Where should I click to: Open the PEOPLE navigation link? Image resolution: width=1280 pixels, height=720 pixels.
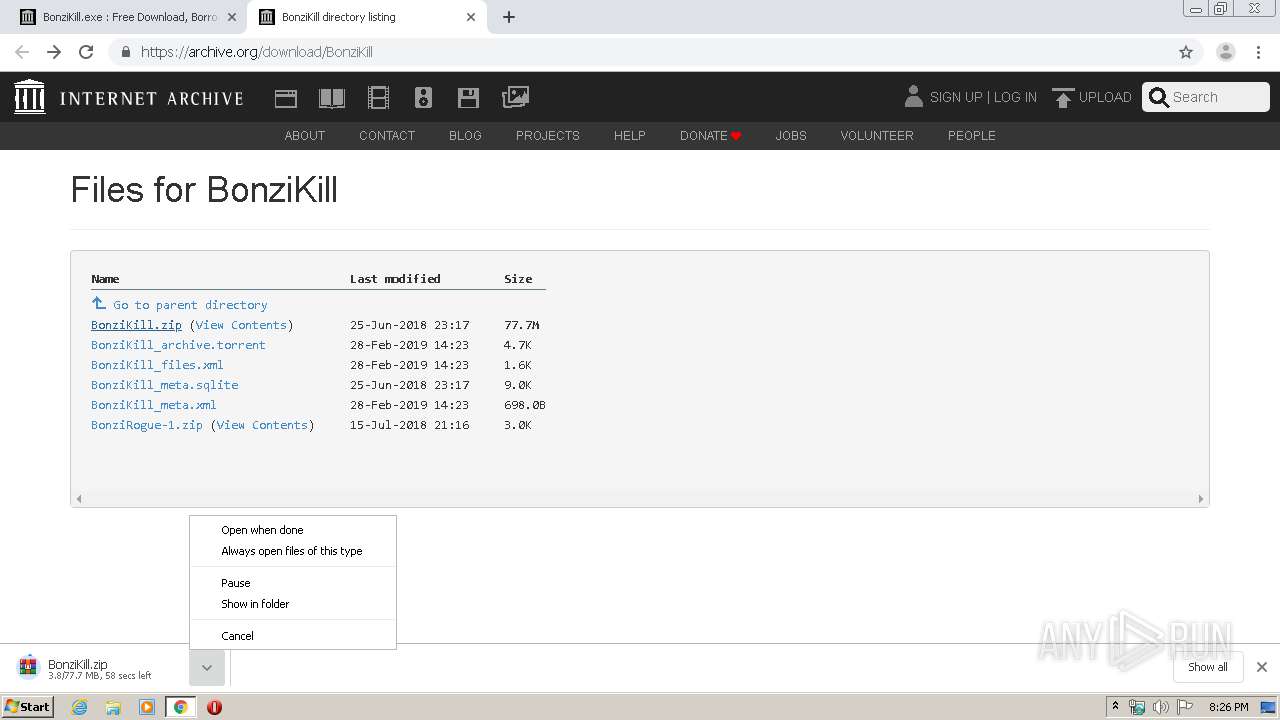pyautogui.click(x=972, y=135)
